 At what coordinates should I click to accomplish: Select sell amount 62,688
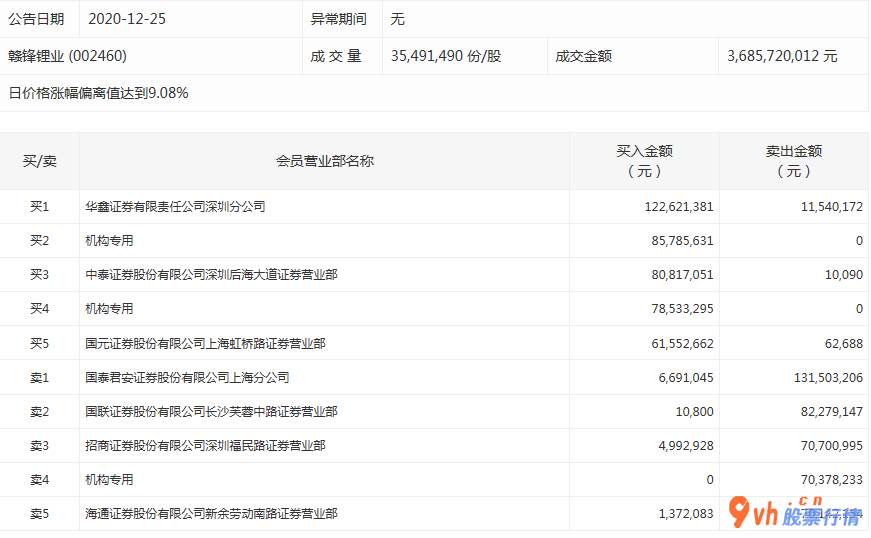tap(844, 344)
